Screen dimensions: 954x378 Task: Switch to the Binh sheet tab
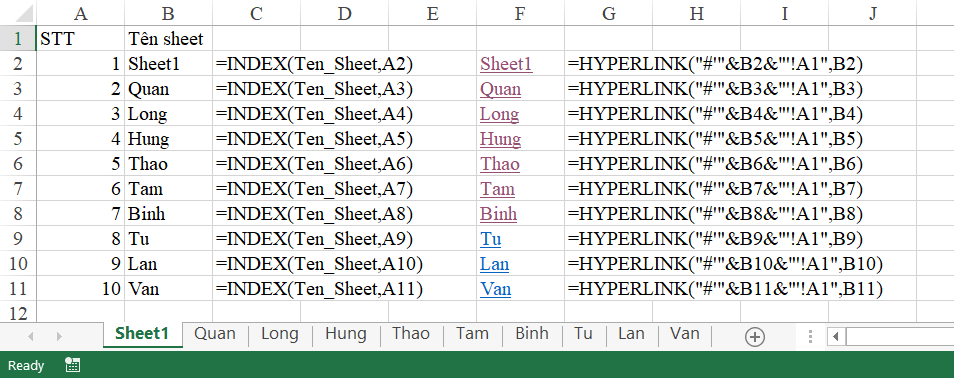[x=532, y=334]
